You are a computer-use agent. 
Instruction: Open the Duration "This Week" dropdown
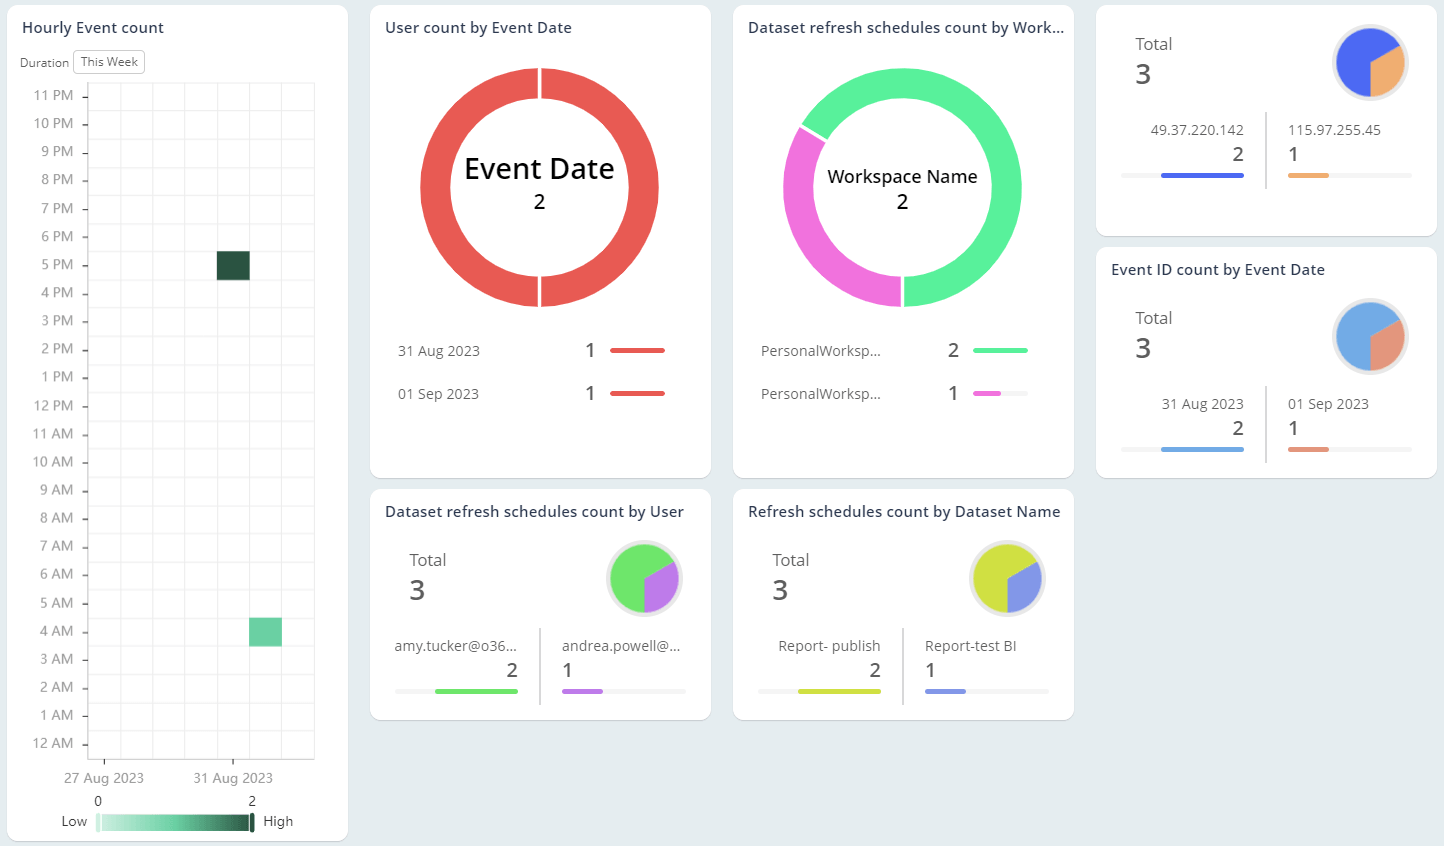108,61
